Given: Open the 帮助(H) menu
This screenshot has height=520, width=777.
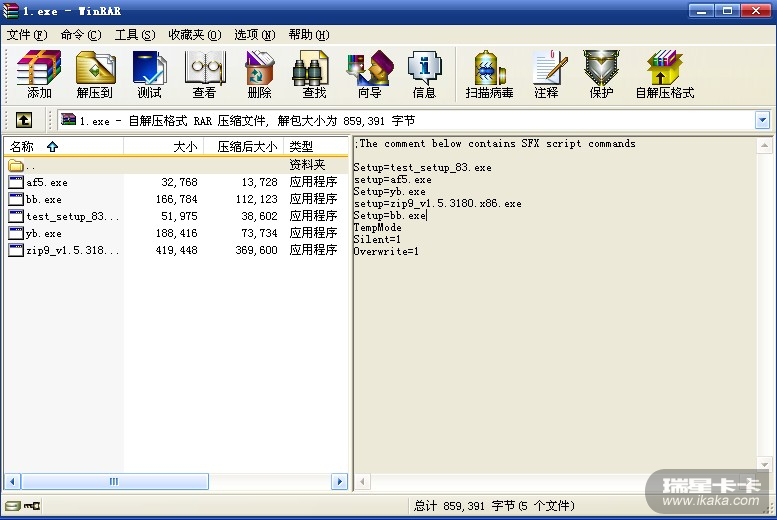Looking at the screenshot, I should (x=309, y=35).
